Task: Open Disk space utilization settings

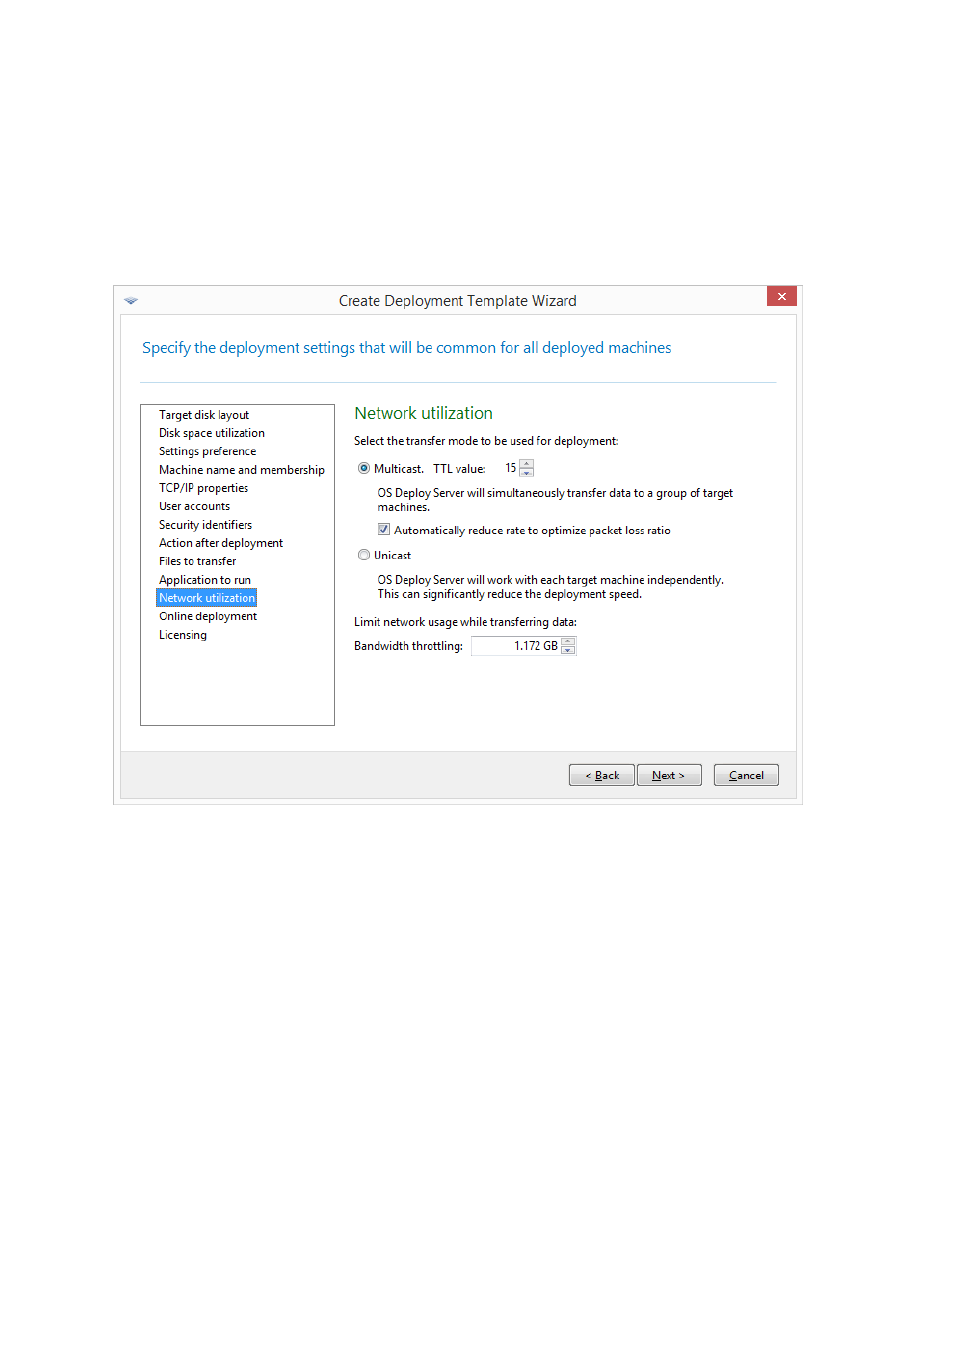Action: click(212, 433)
